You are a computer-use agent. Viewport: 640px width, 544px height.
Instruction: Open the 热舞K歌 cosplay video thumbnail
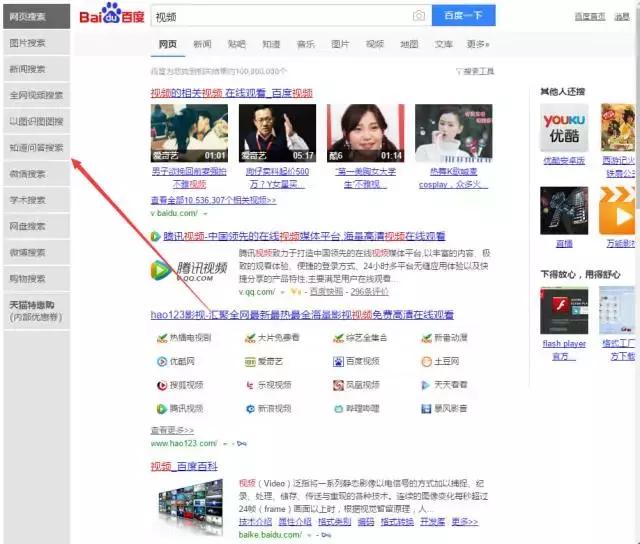click(x=454, y=133)
